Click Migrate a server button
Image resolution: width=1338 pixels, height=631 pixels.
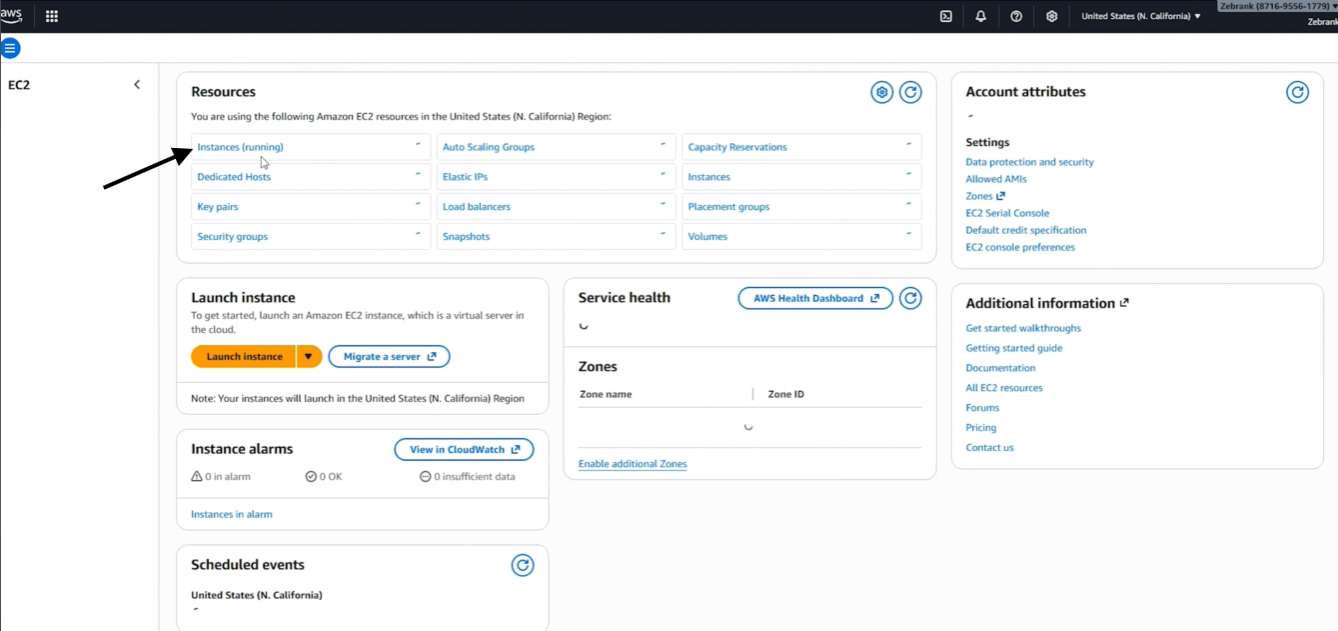[389, 357]
